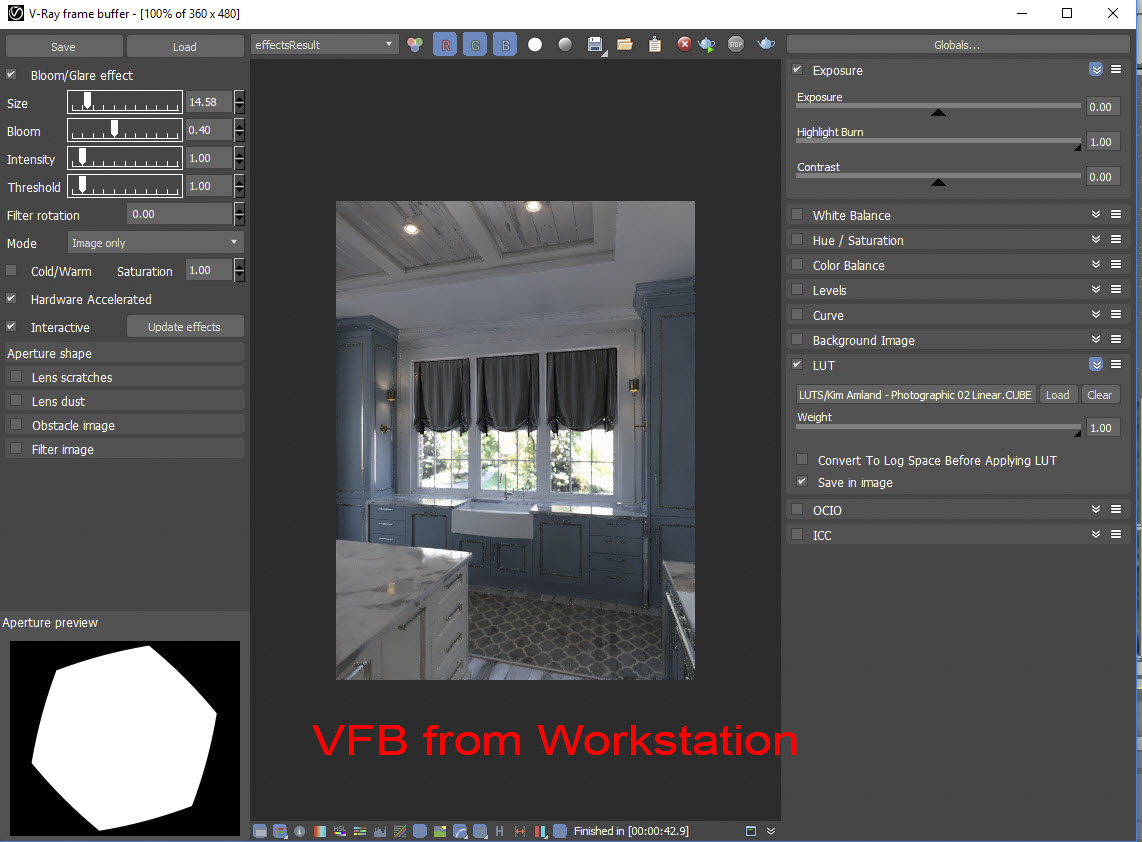
Task: Click the monochromatic mode gray circle
Action: (564, 45)
